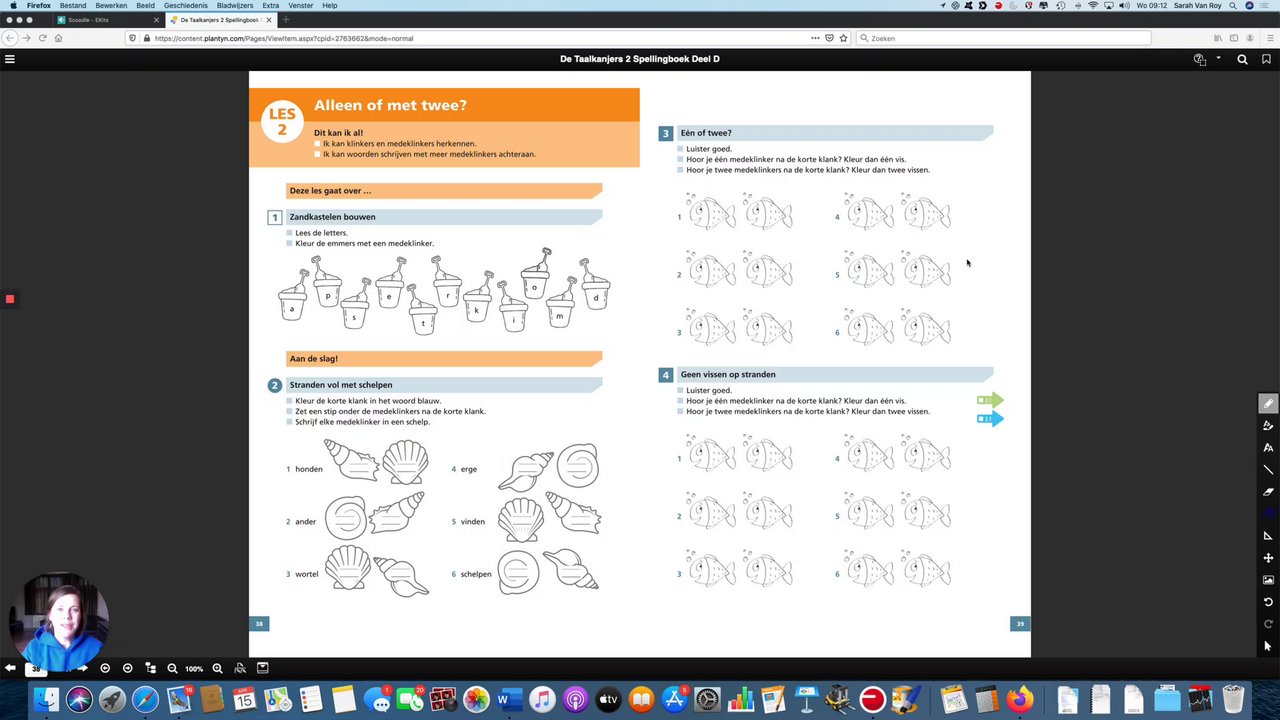The width and height of the screenshot is (1280, 720).
Task: Open the table of contents tree icon
Action: point(150,668)
